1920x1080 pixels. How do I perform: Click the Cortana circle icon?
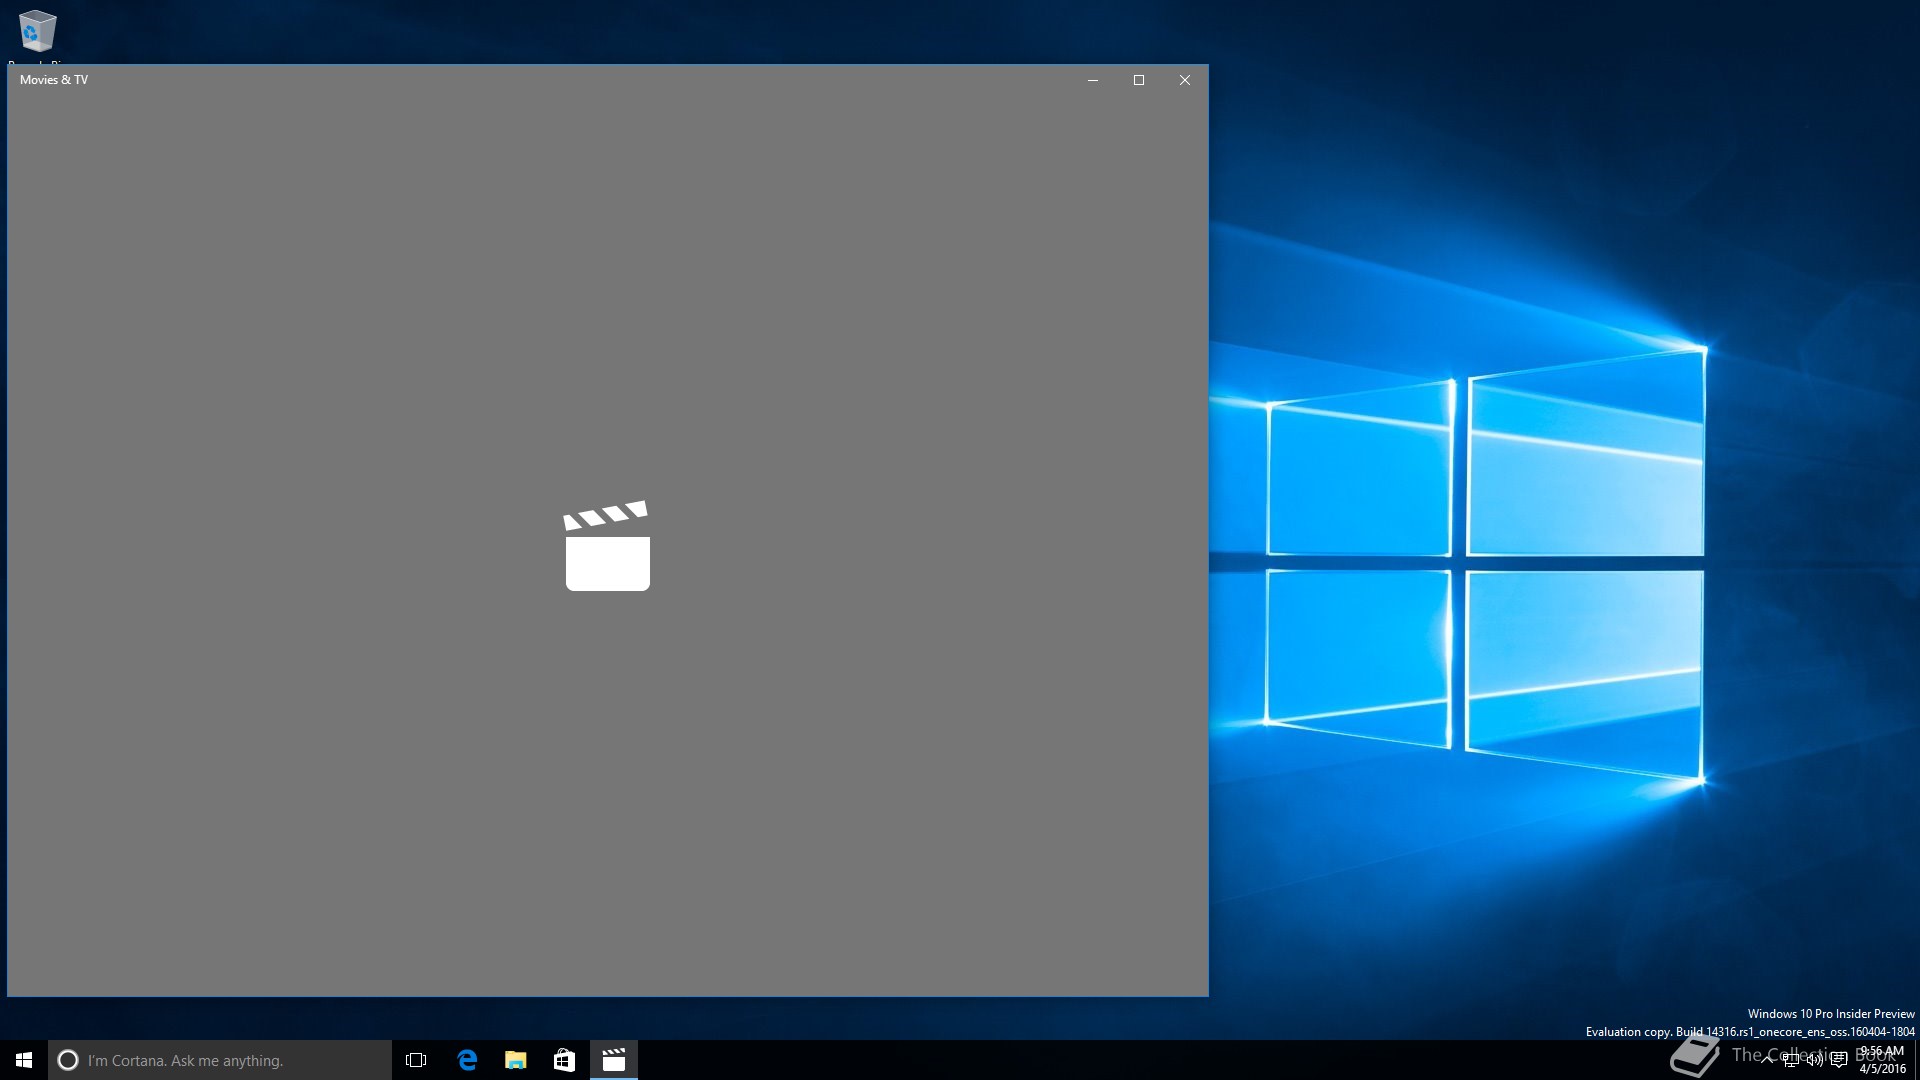[68, 1060]
